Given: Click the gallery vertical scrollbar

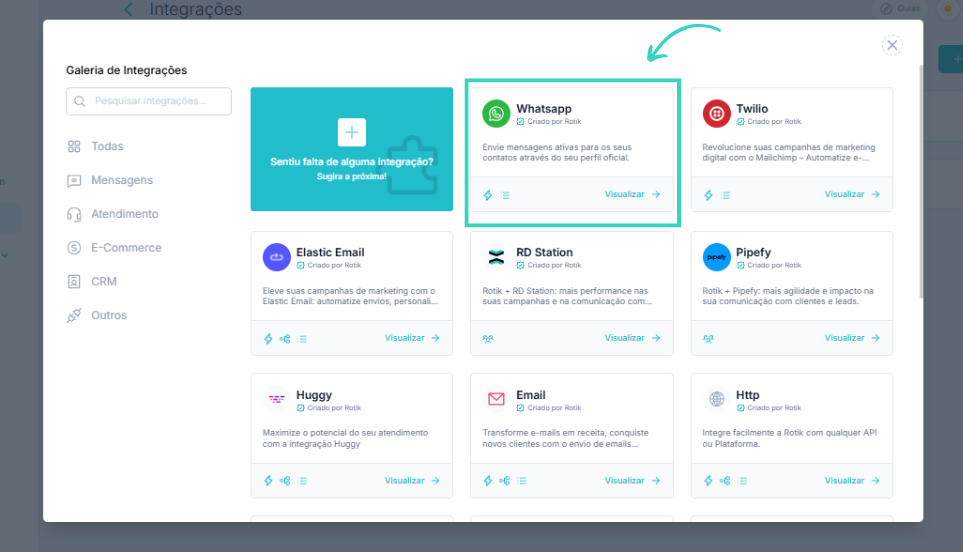Looking at the screenshot, I should coord(921,181).
